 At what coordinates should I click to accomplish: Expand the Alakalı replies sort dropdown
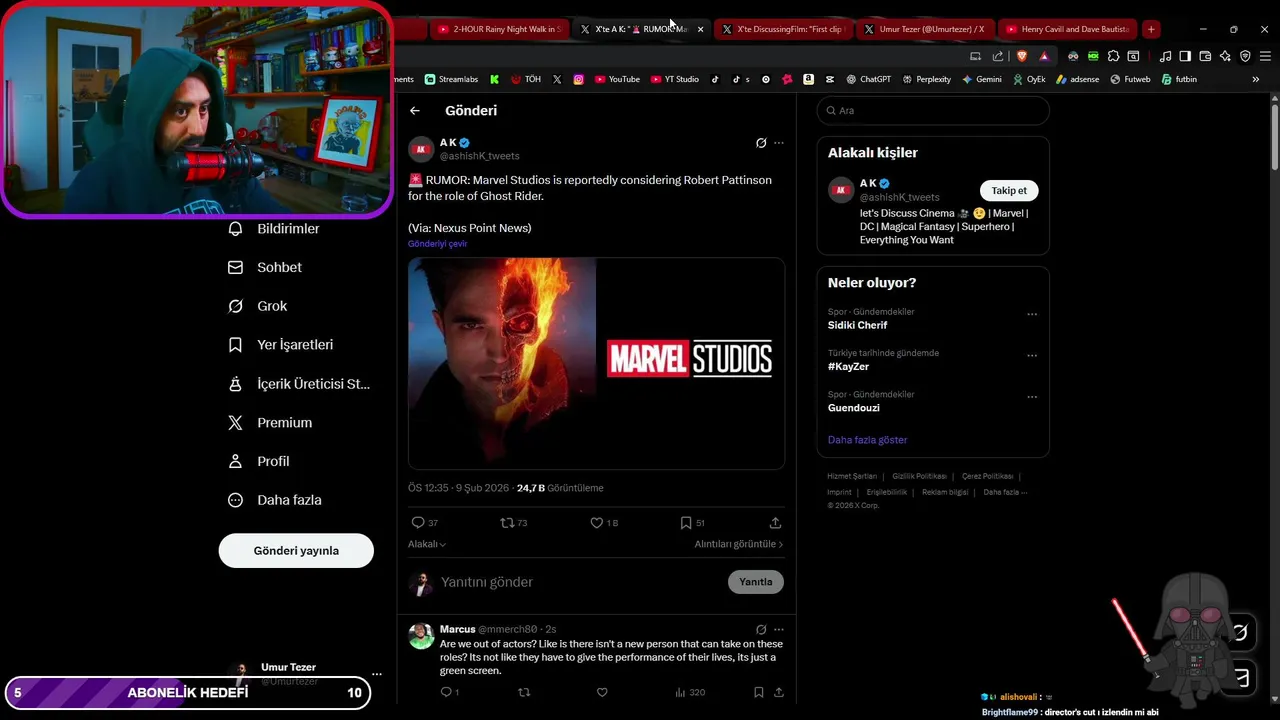[427, 544]
